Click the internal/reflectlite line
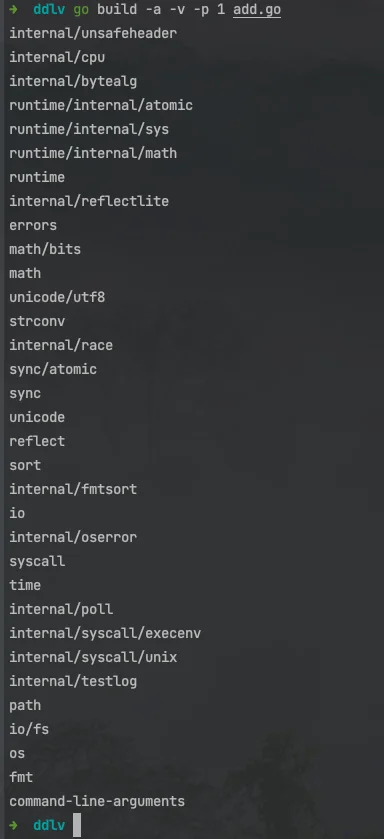This screenshot has width=384, height=839. (89, 201)
